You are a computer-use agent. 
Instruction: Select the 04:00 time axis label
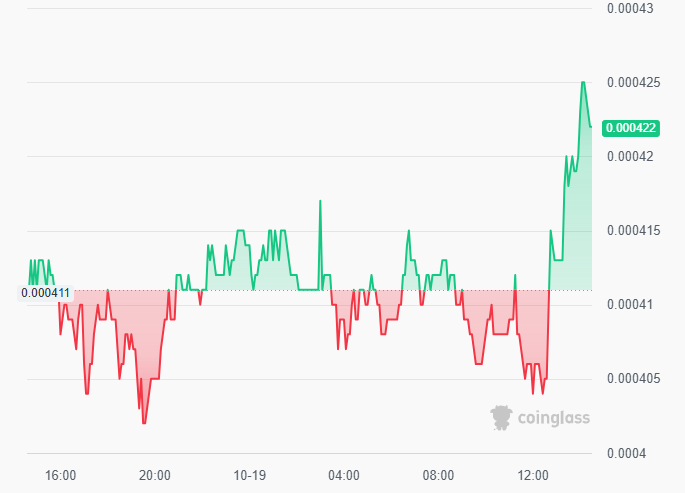pos(343,475)
